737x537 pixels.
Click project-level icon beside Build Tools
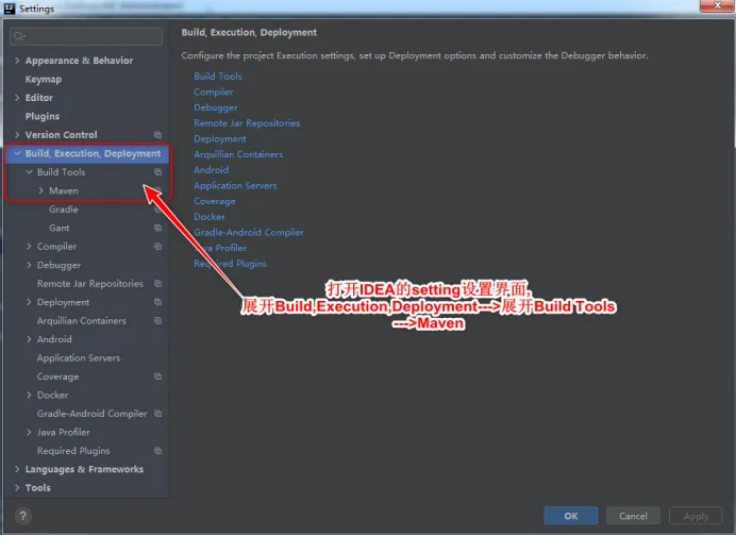click(158, 172)
